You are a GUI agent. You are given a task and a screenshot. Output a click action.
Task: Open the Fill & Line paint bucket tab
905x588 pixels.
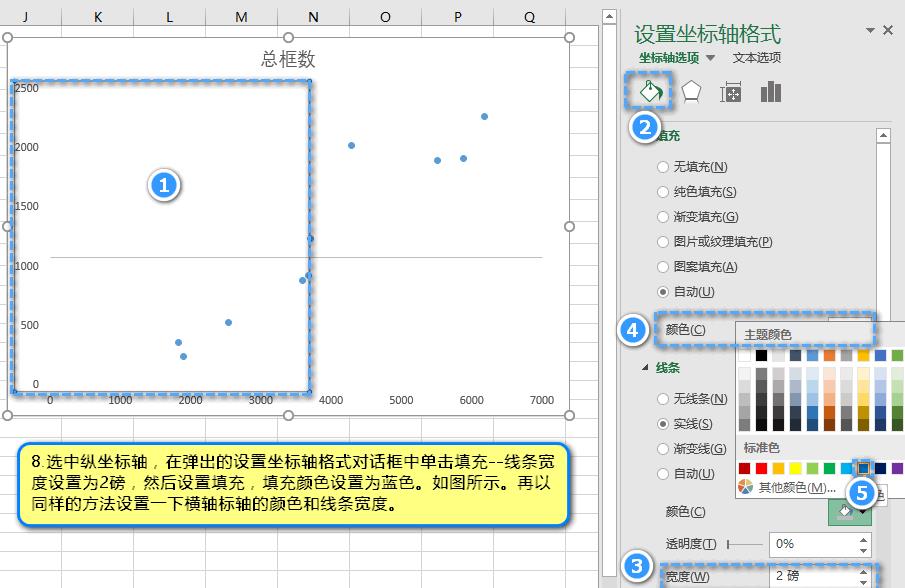pyautogui.click(x=651, y=92)
